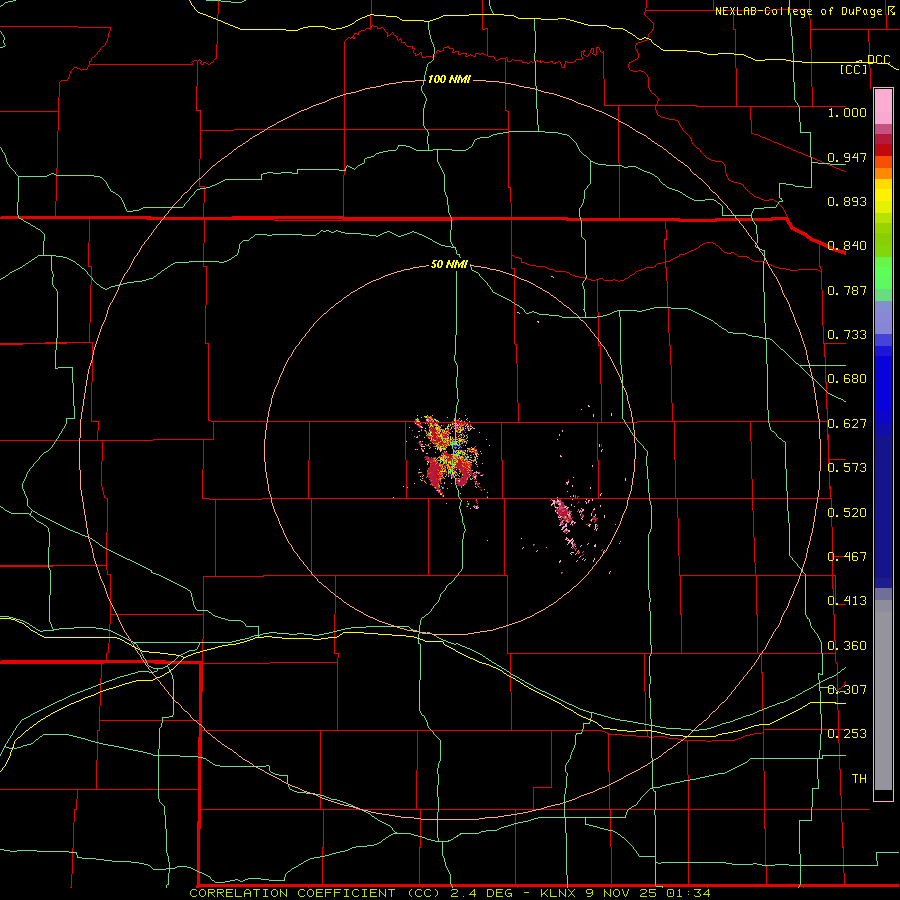Click the 1.000 value on color scale
The image size is (900, 900).
point(847,112)
